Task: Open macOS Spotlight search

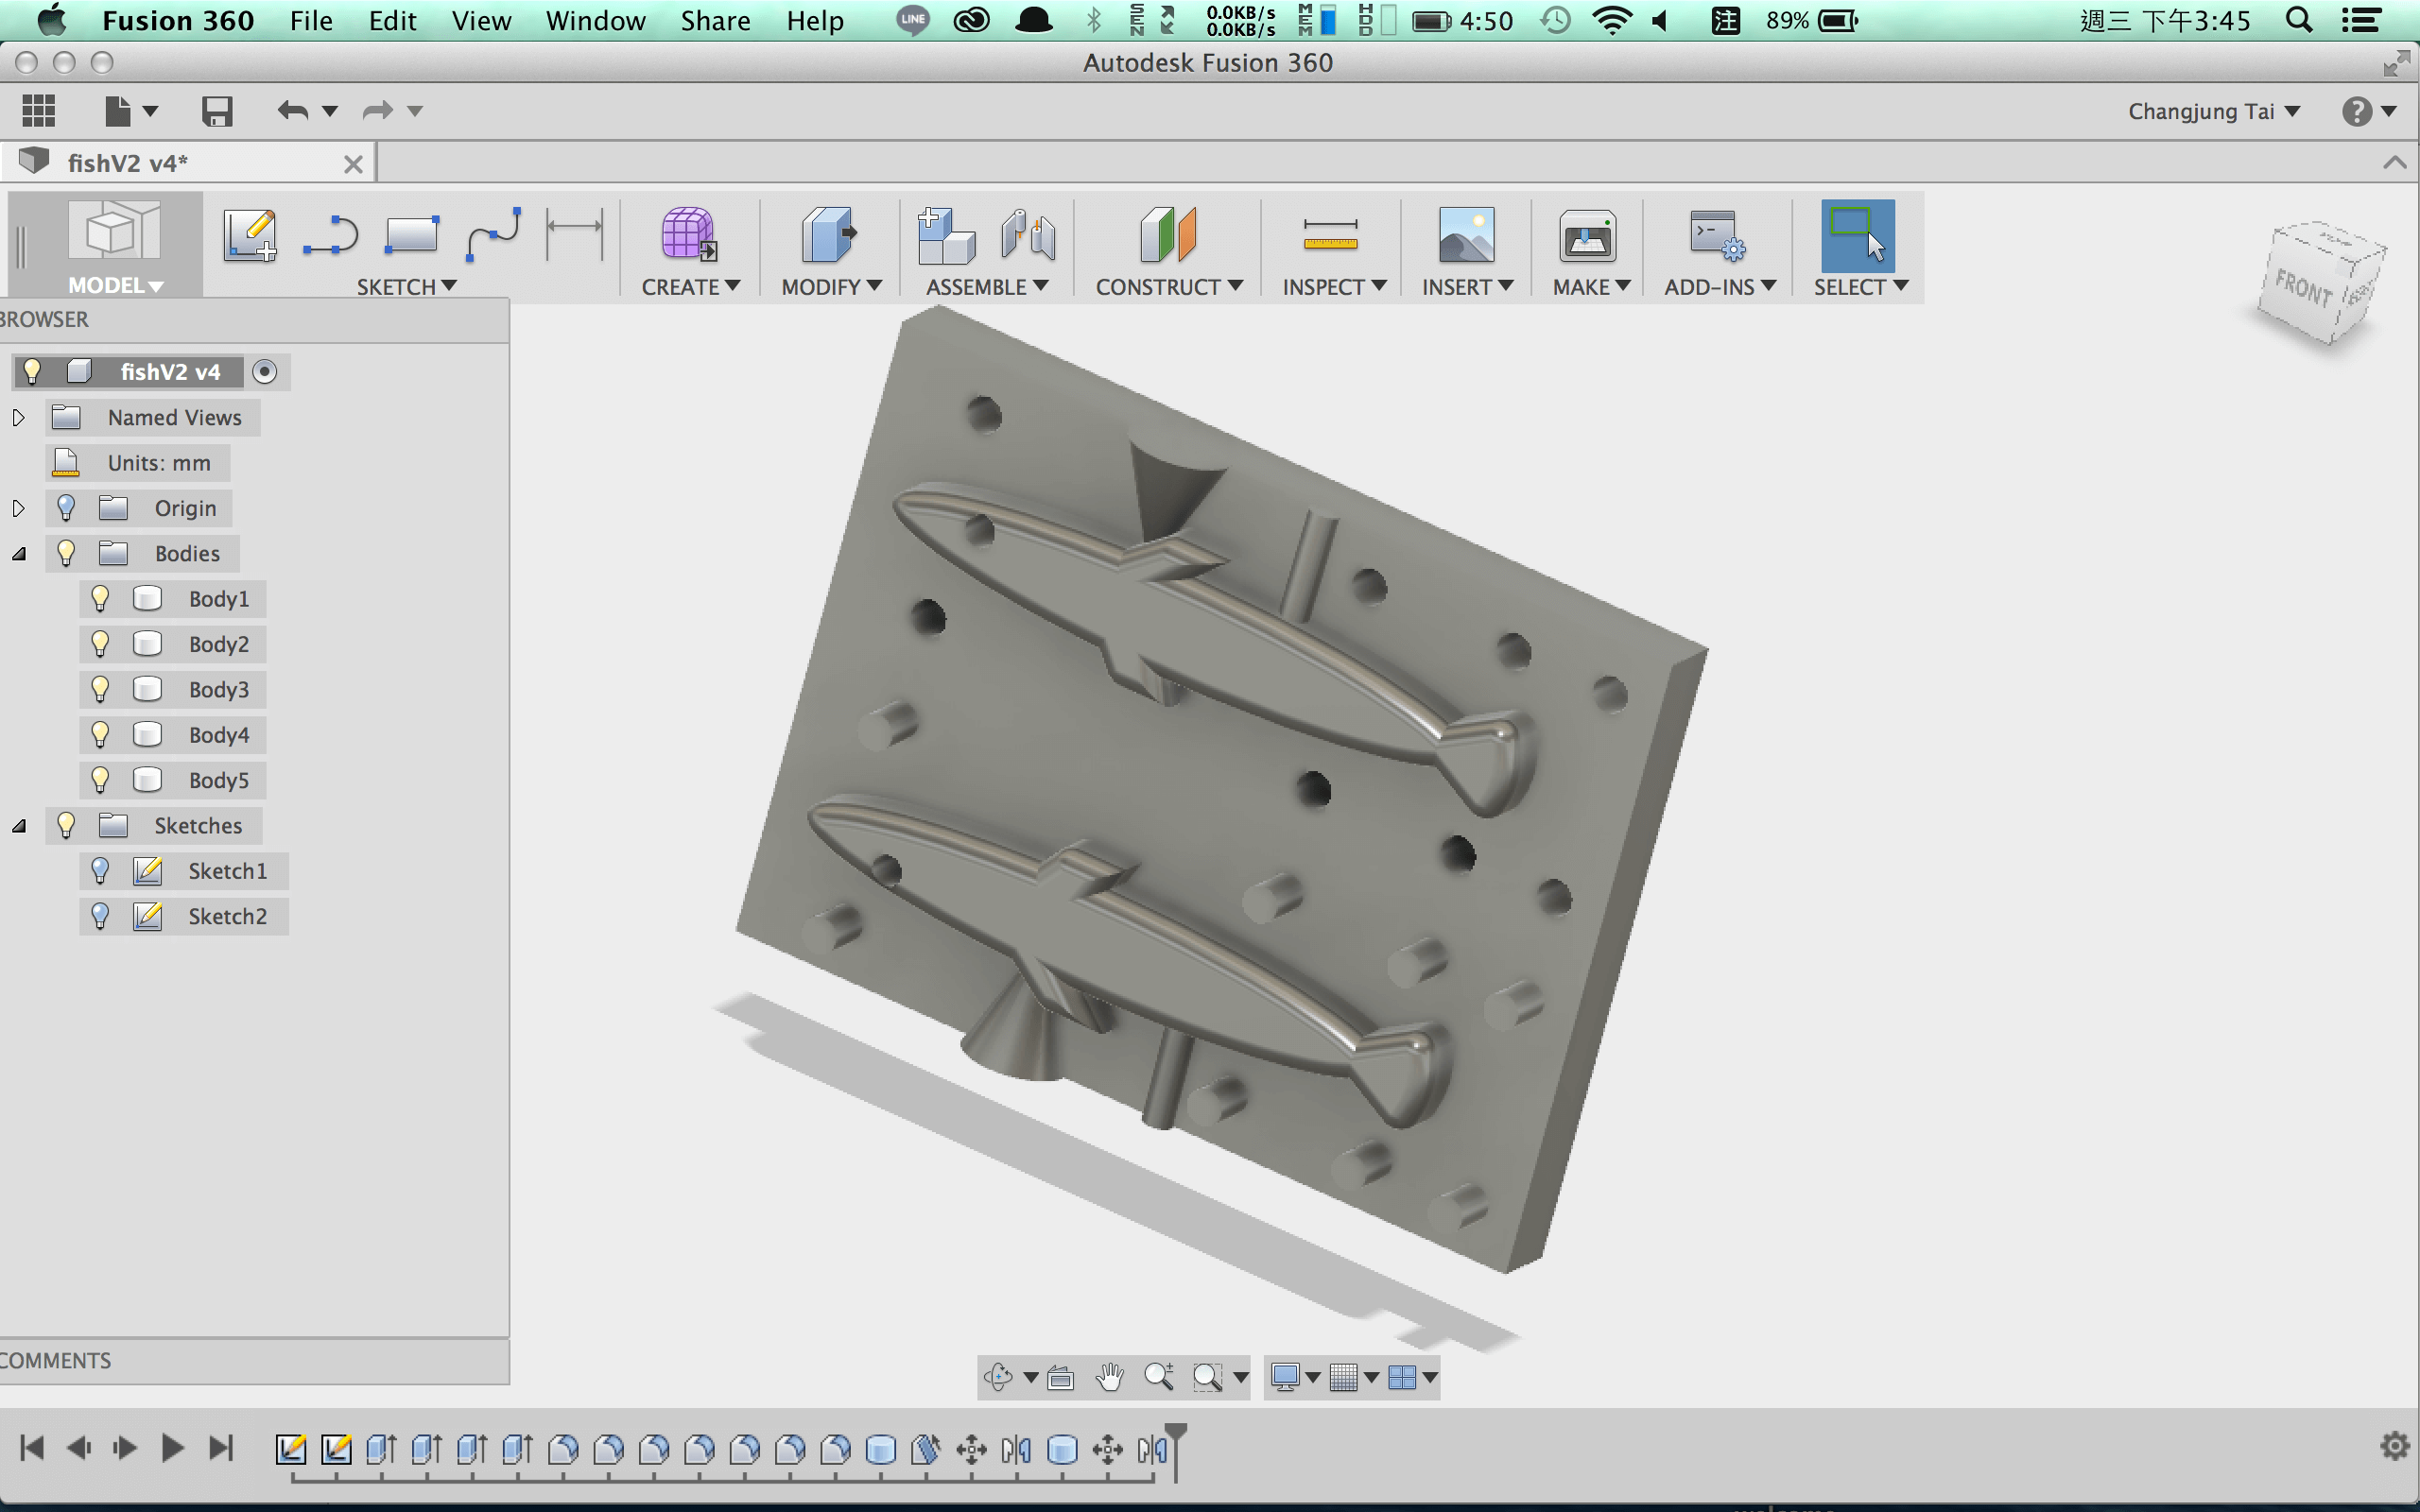Action: [x=2299, y=20]
